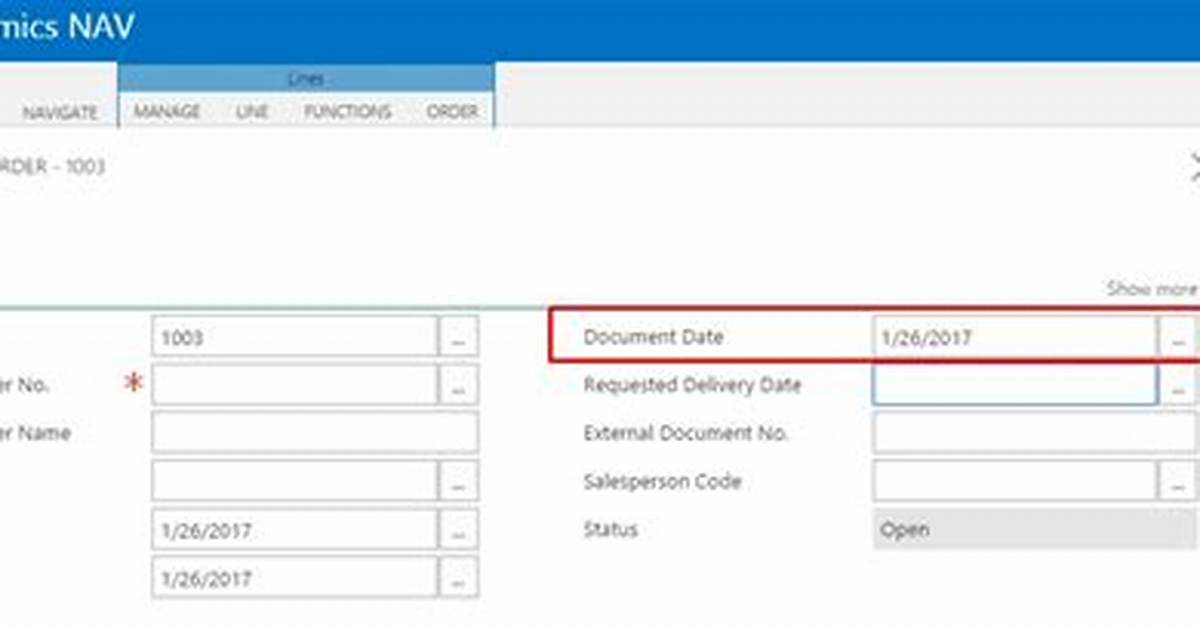Image resolution: width=1200 pixels, height=628 pixels.
Task: Click the field containing 1003
Action: click(295, 337)
